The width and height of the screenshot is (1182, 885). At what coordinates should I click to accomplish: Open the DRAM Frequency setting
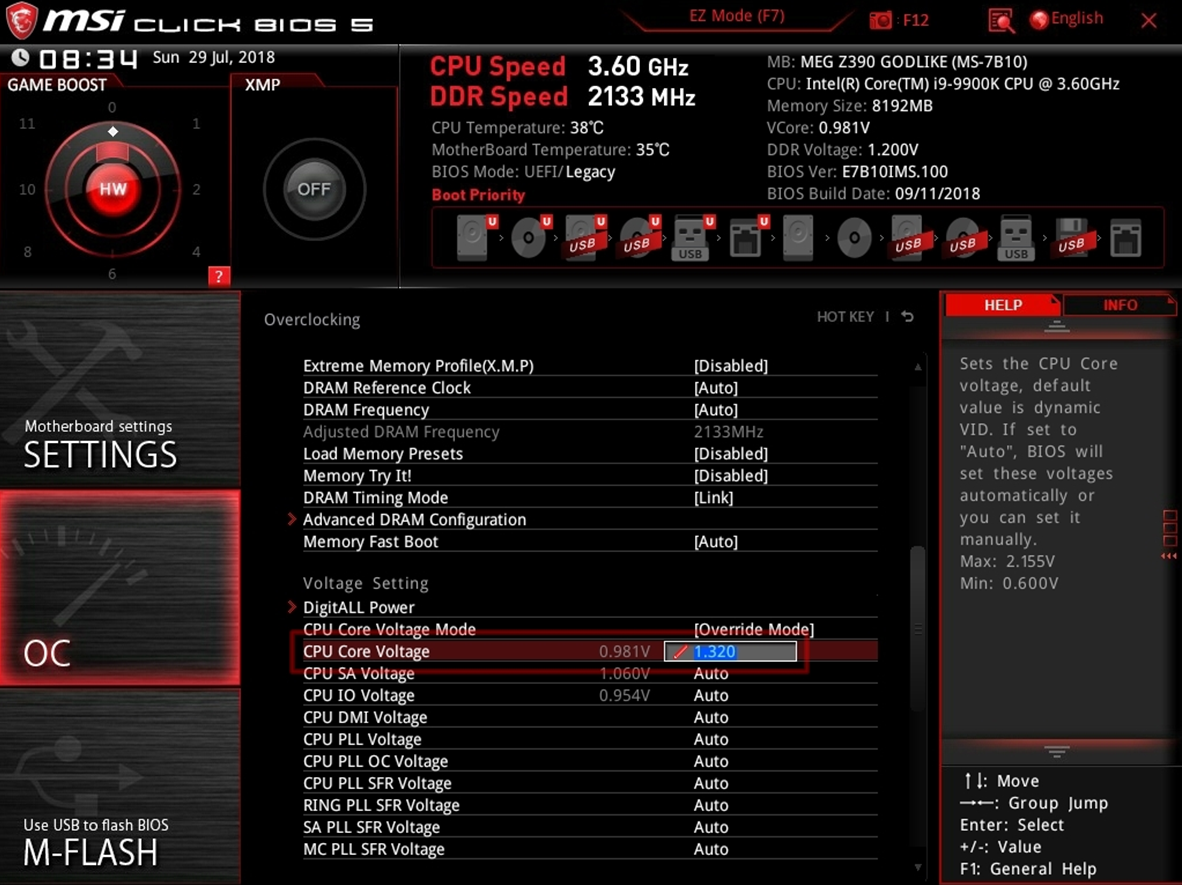590,409
